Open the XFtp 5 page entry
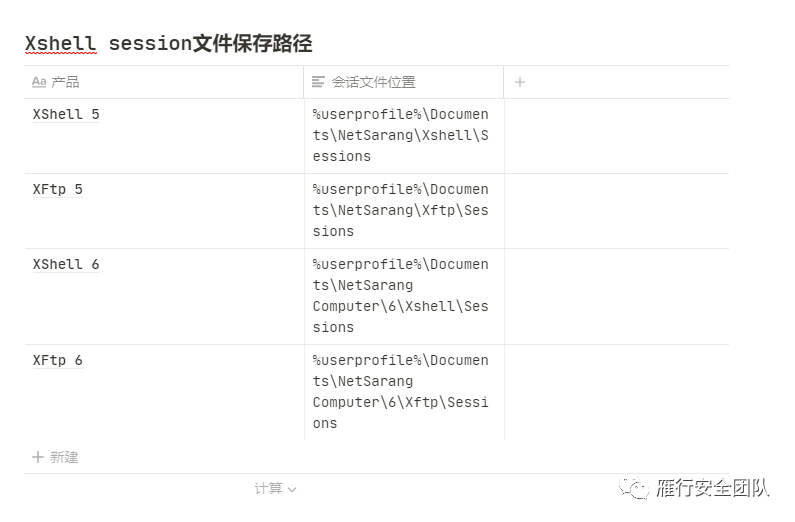This screenshot has width=795, height=522. click(57, 190)
